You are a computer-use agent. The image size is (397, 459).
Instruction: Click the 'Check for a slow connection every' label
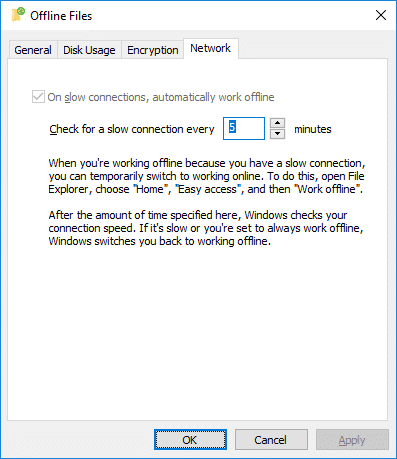tap(132, 129)
